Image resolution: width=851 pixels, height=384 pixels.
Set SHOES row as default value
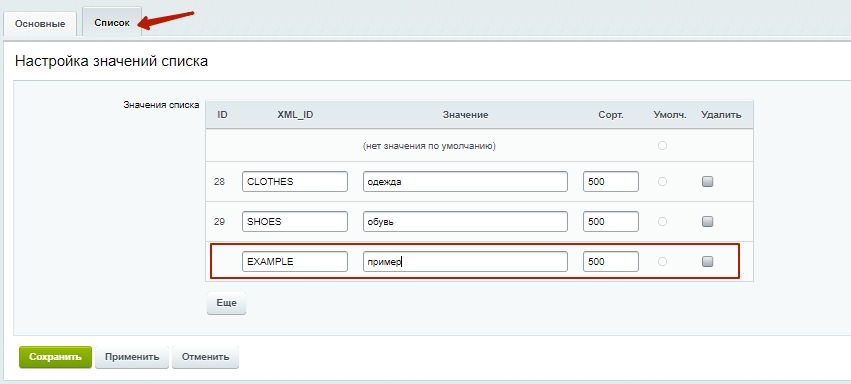(662, 221)
